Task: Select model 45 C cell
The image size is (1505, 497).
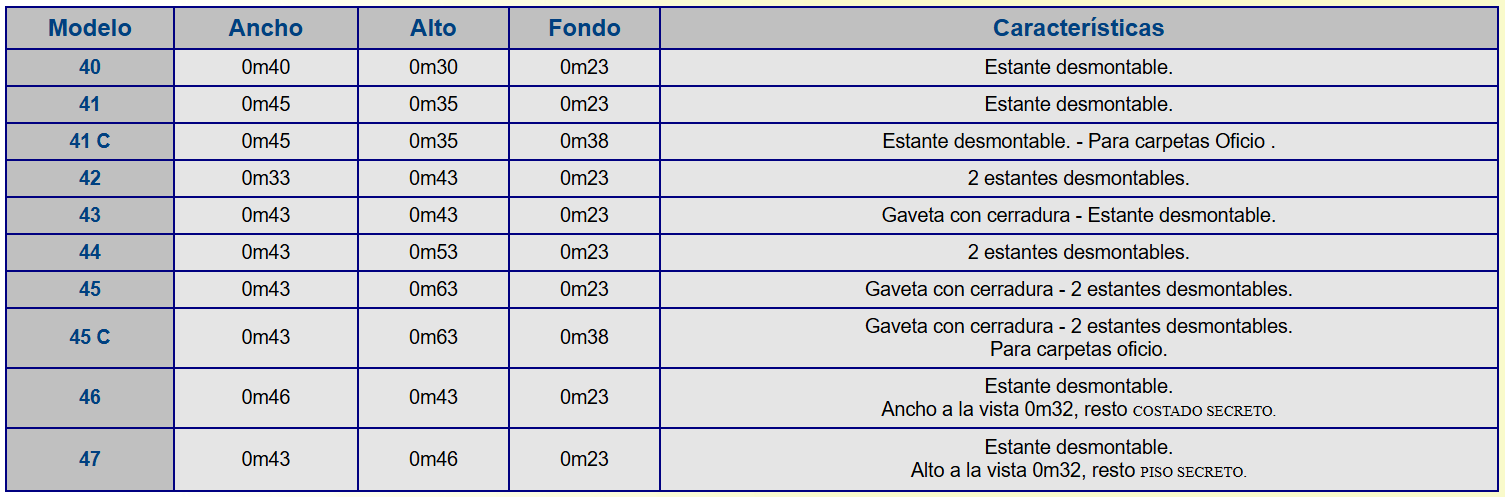Action: click(90, 338)
